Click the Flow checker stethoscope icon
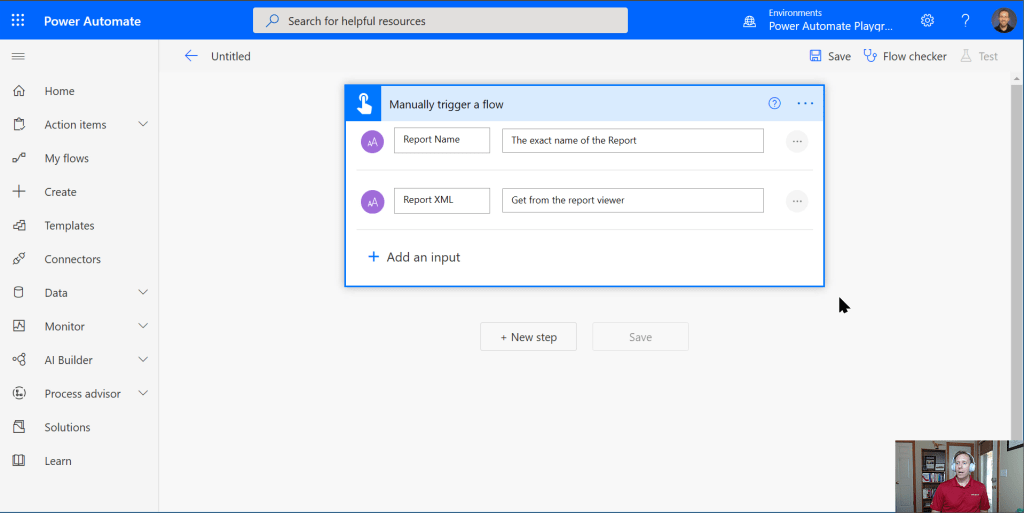Viewport: 1024px width, 513px height. point(870,55)
